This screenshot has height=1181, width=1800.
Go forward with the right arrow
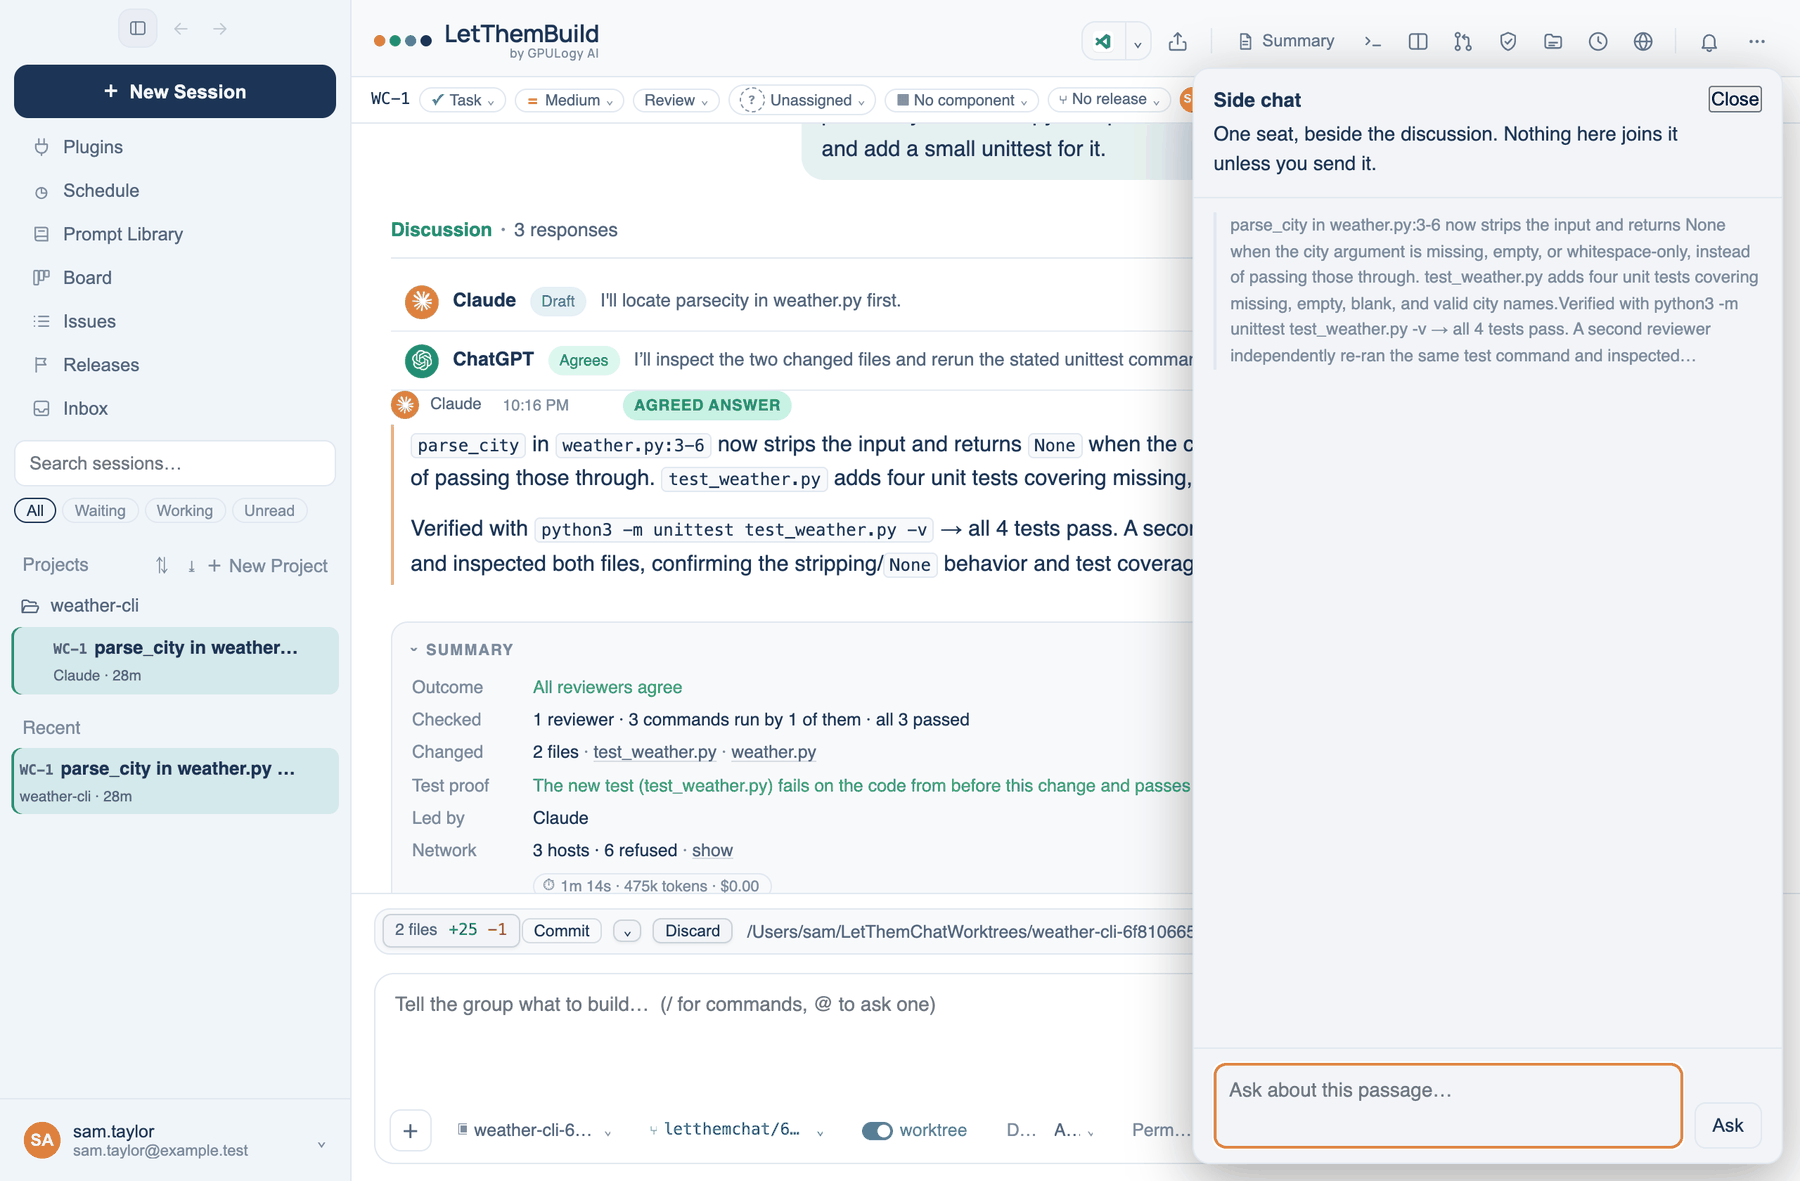220,28
